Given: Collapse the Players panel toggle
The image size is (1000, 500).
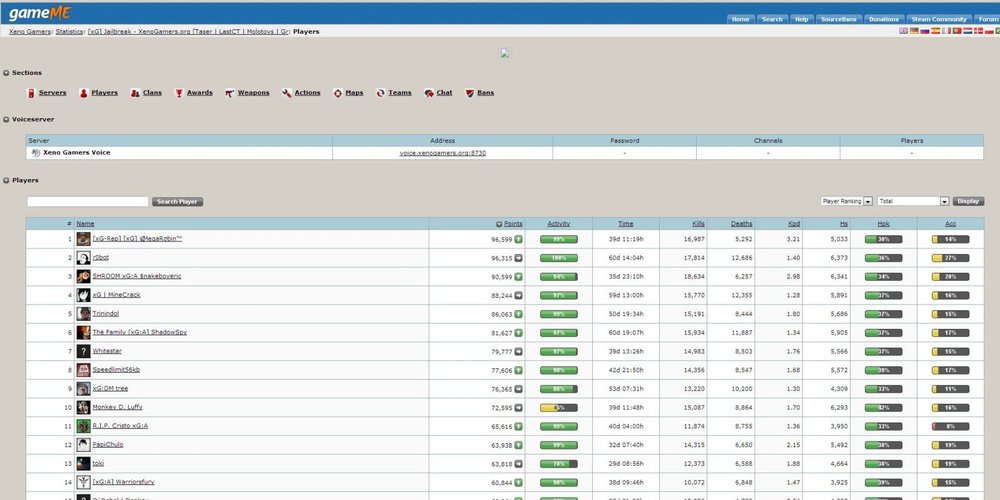Looking at the screenshot, I should pyautogui.click(x=6, y=180).
